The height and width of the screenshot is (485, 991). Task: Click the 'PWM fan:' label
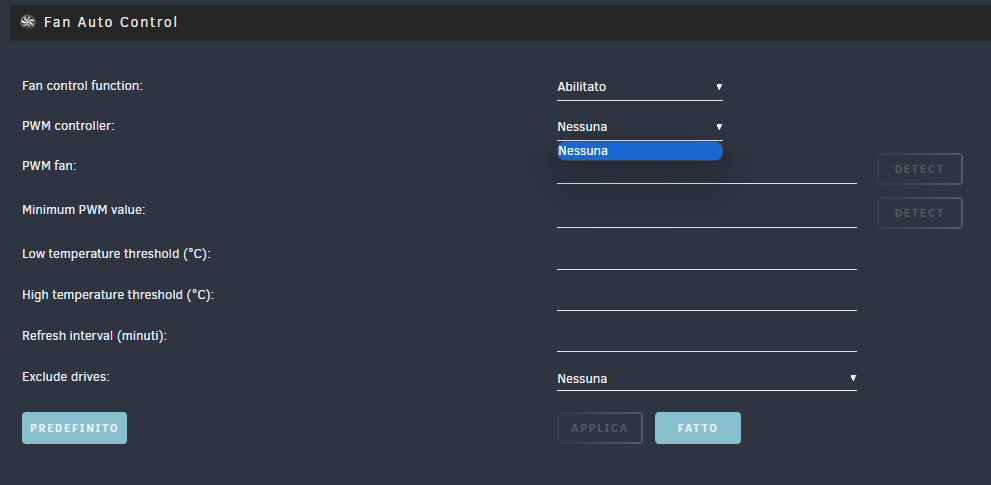(49, 166)
